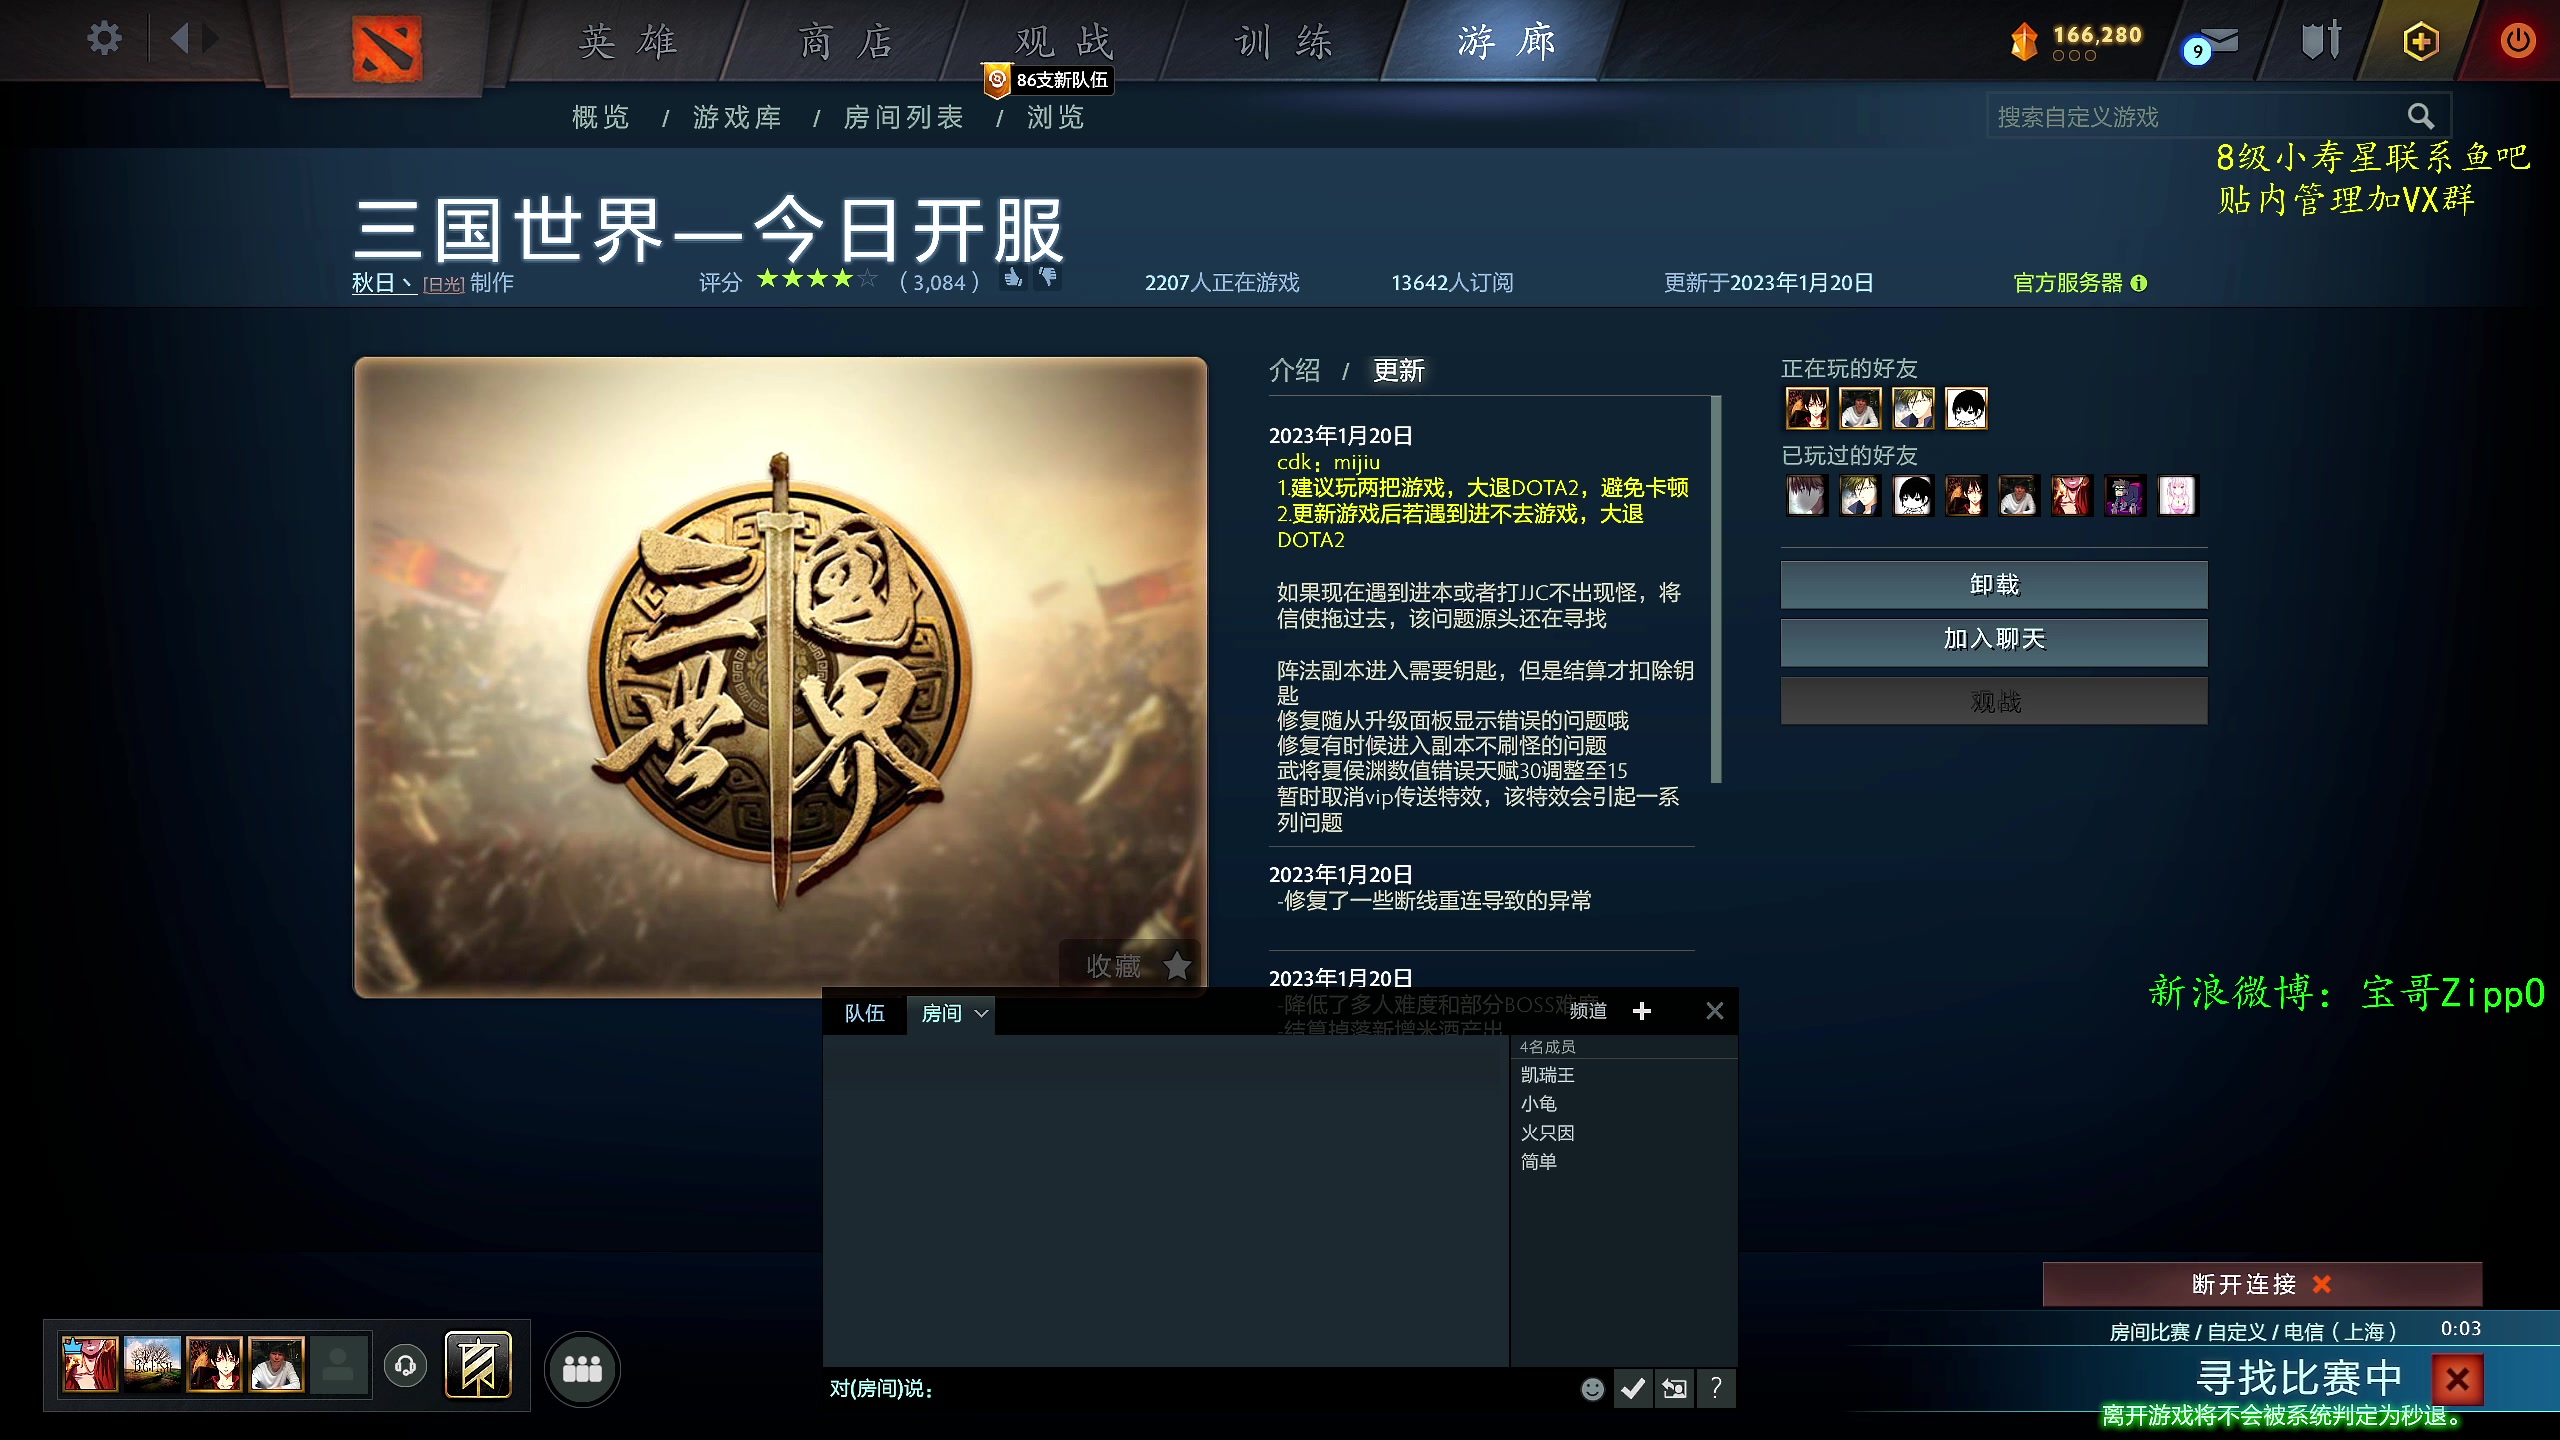Select member 火只因 in chat list
2560x1440 pixels.
coord(1547,1133)
